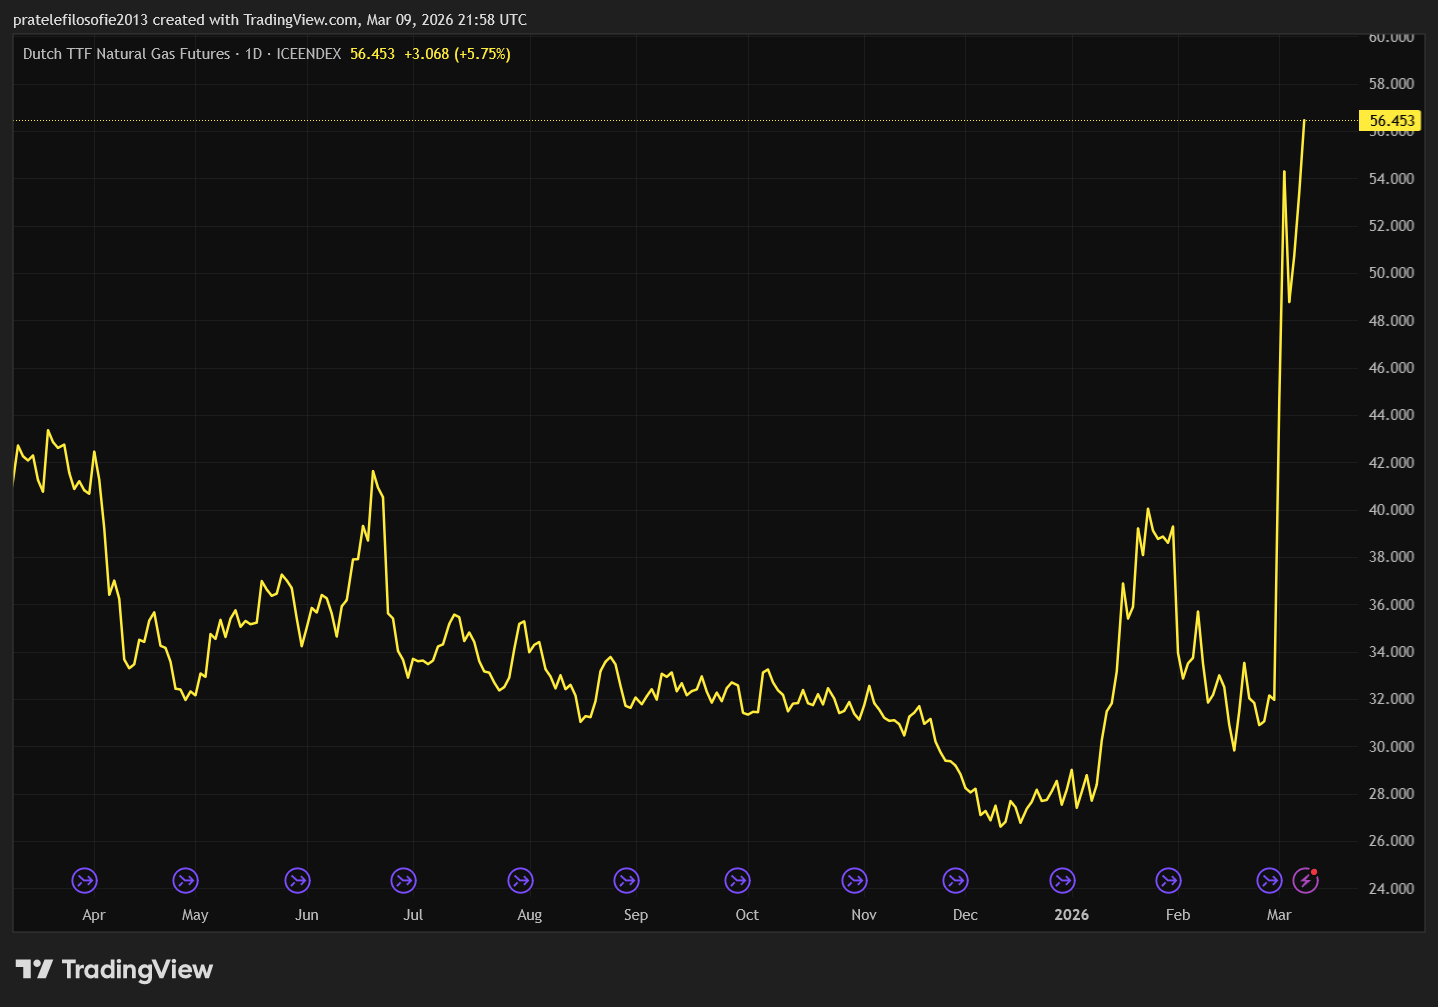Click the rollover marker above Aug
Screen dimensions: 1438x1007
tap(520, 881)
